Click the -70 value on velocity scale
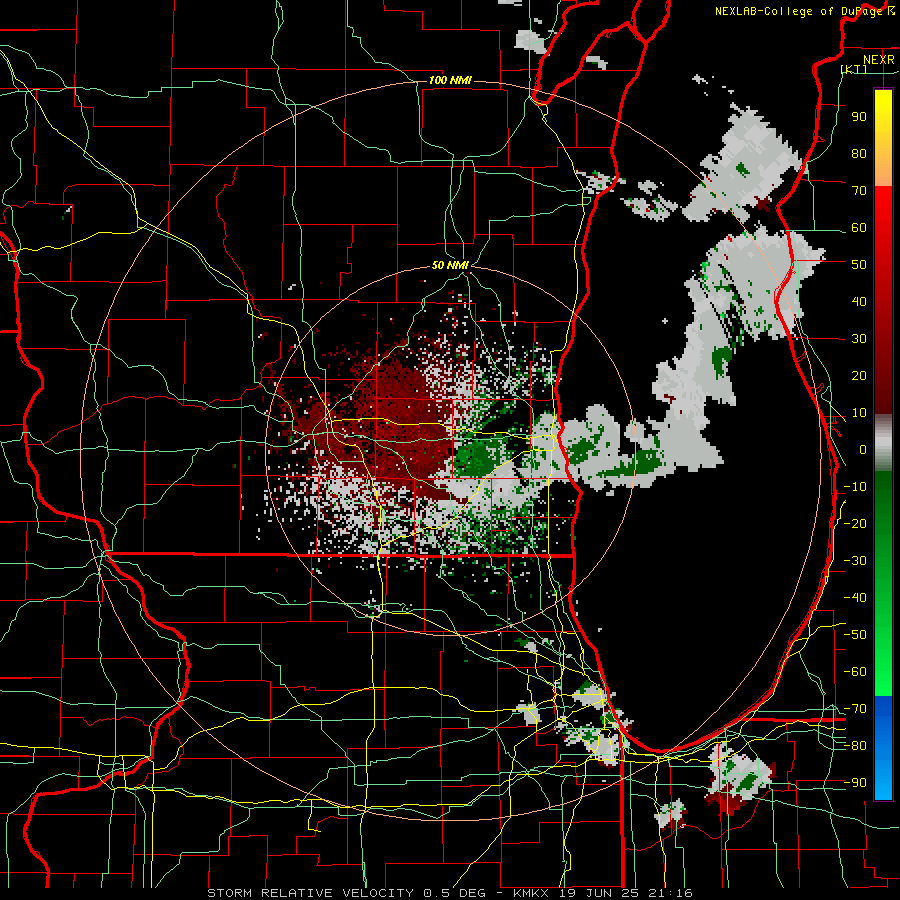This screenshot has height=900, width=900. click(x=855, y=709)
